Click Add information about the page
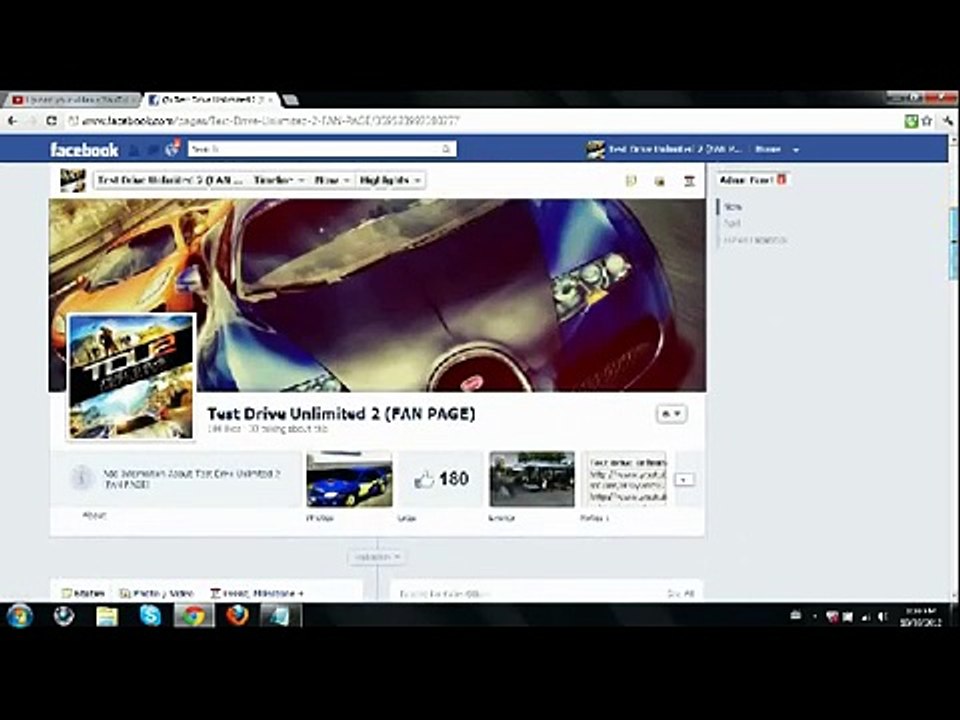Screen dimensions: 960x720 point(192,479)
